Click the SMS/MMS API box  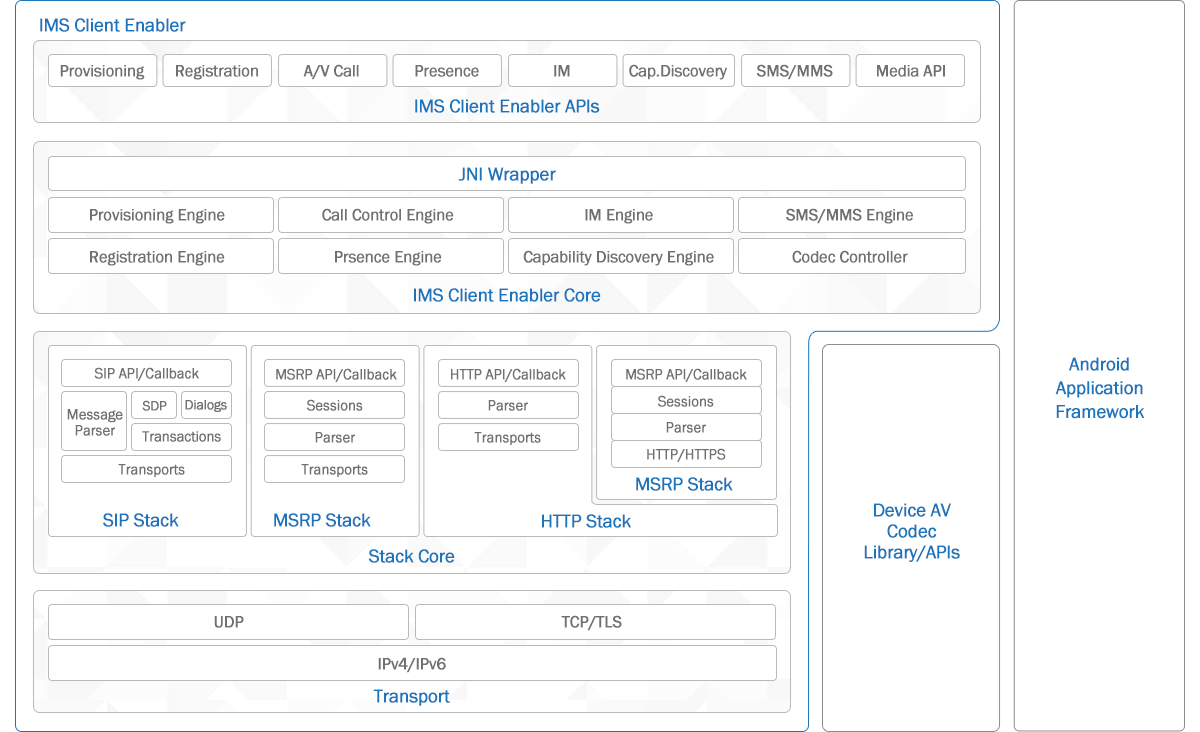click(795, 71)
